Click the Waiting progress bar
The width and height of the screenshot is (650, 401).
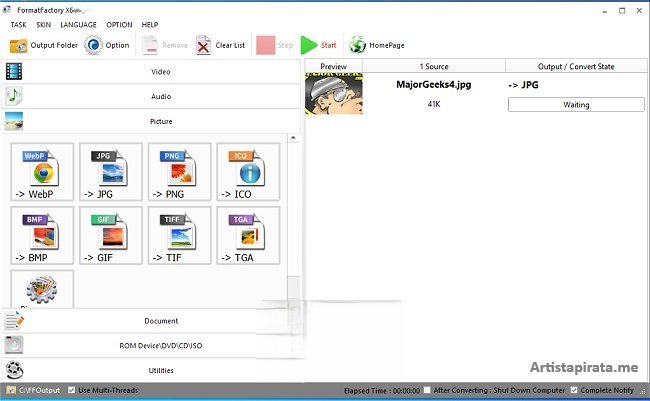click(x=576, y=105)
